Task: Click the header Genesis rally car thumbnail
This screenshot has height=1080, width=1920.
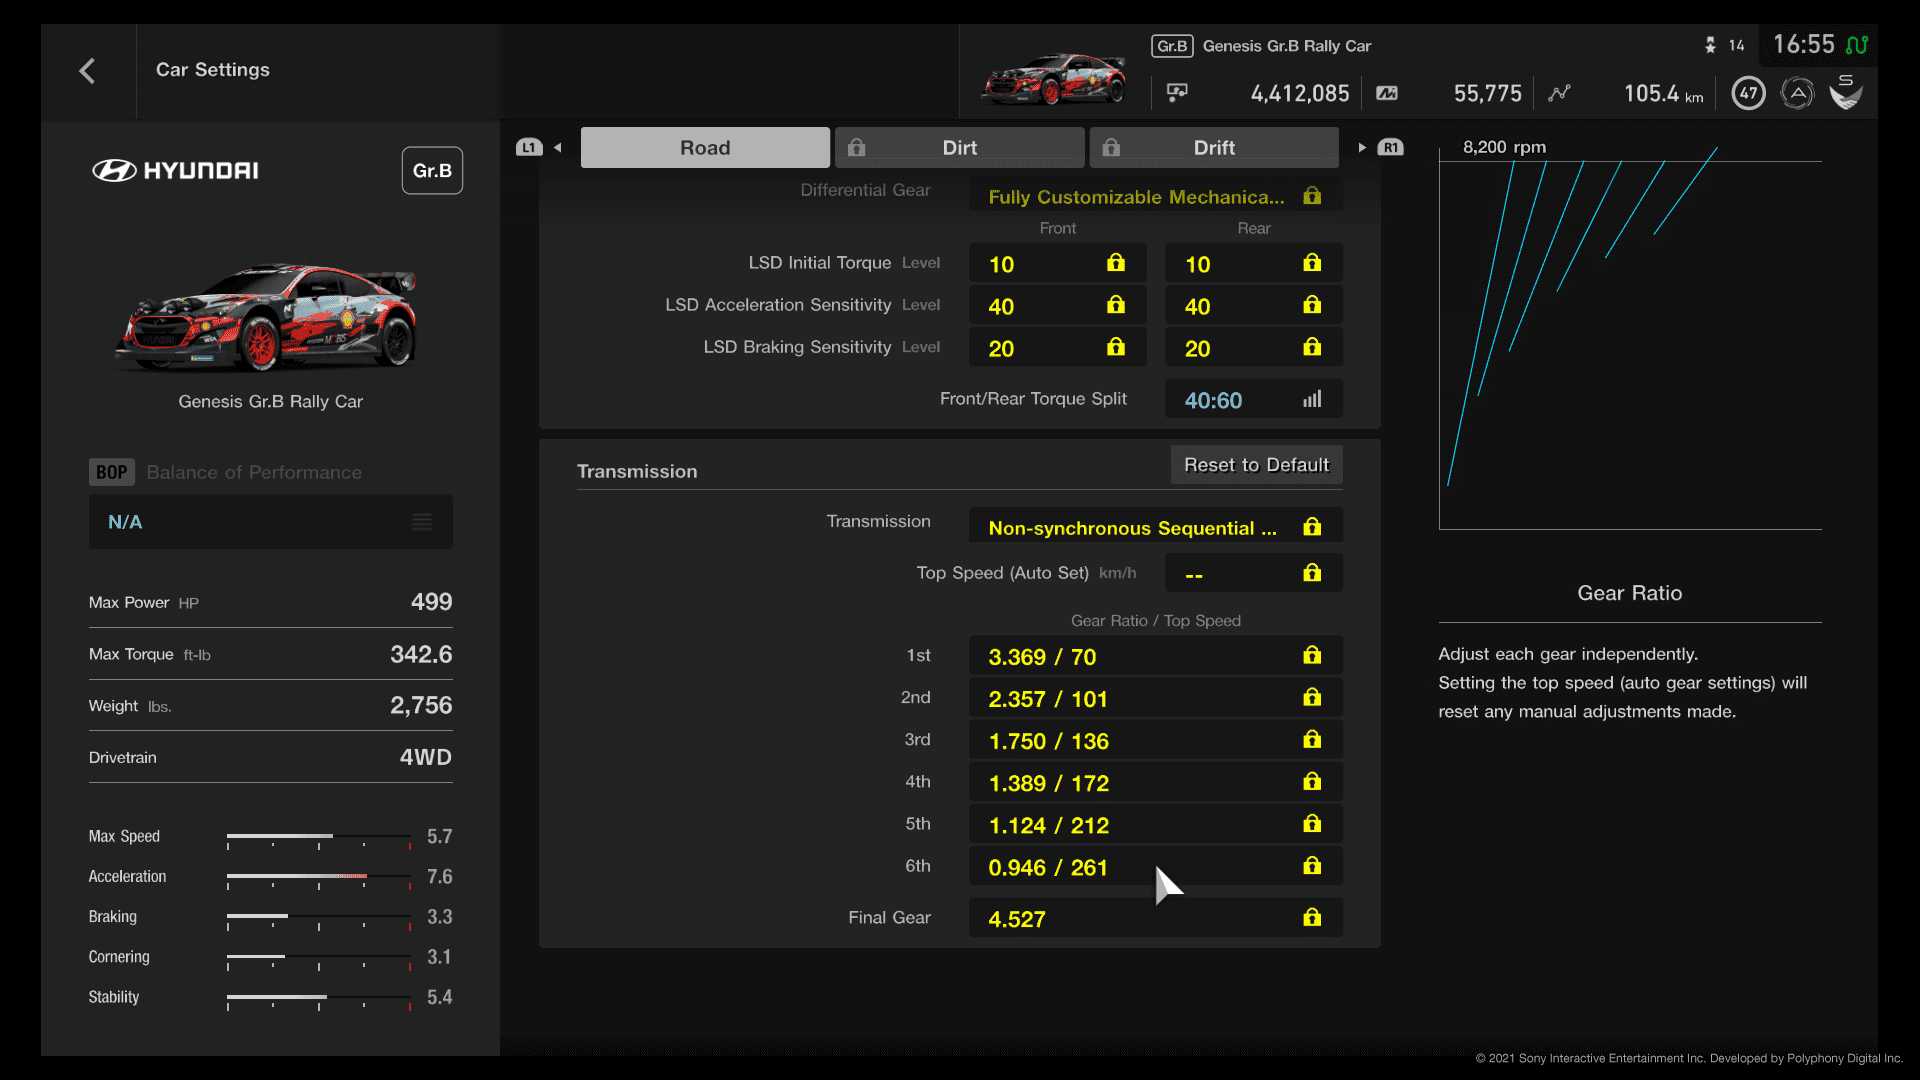Action: 1054,79
